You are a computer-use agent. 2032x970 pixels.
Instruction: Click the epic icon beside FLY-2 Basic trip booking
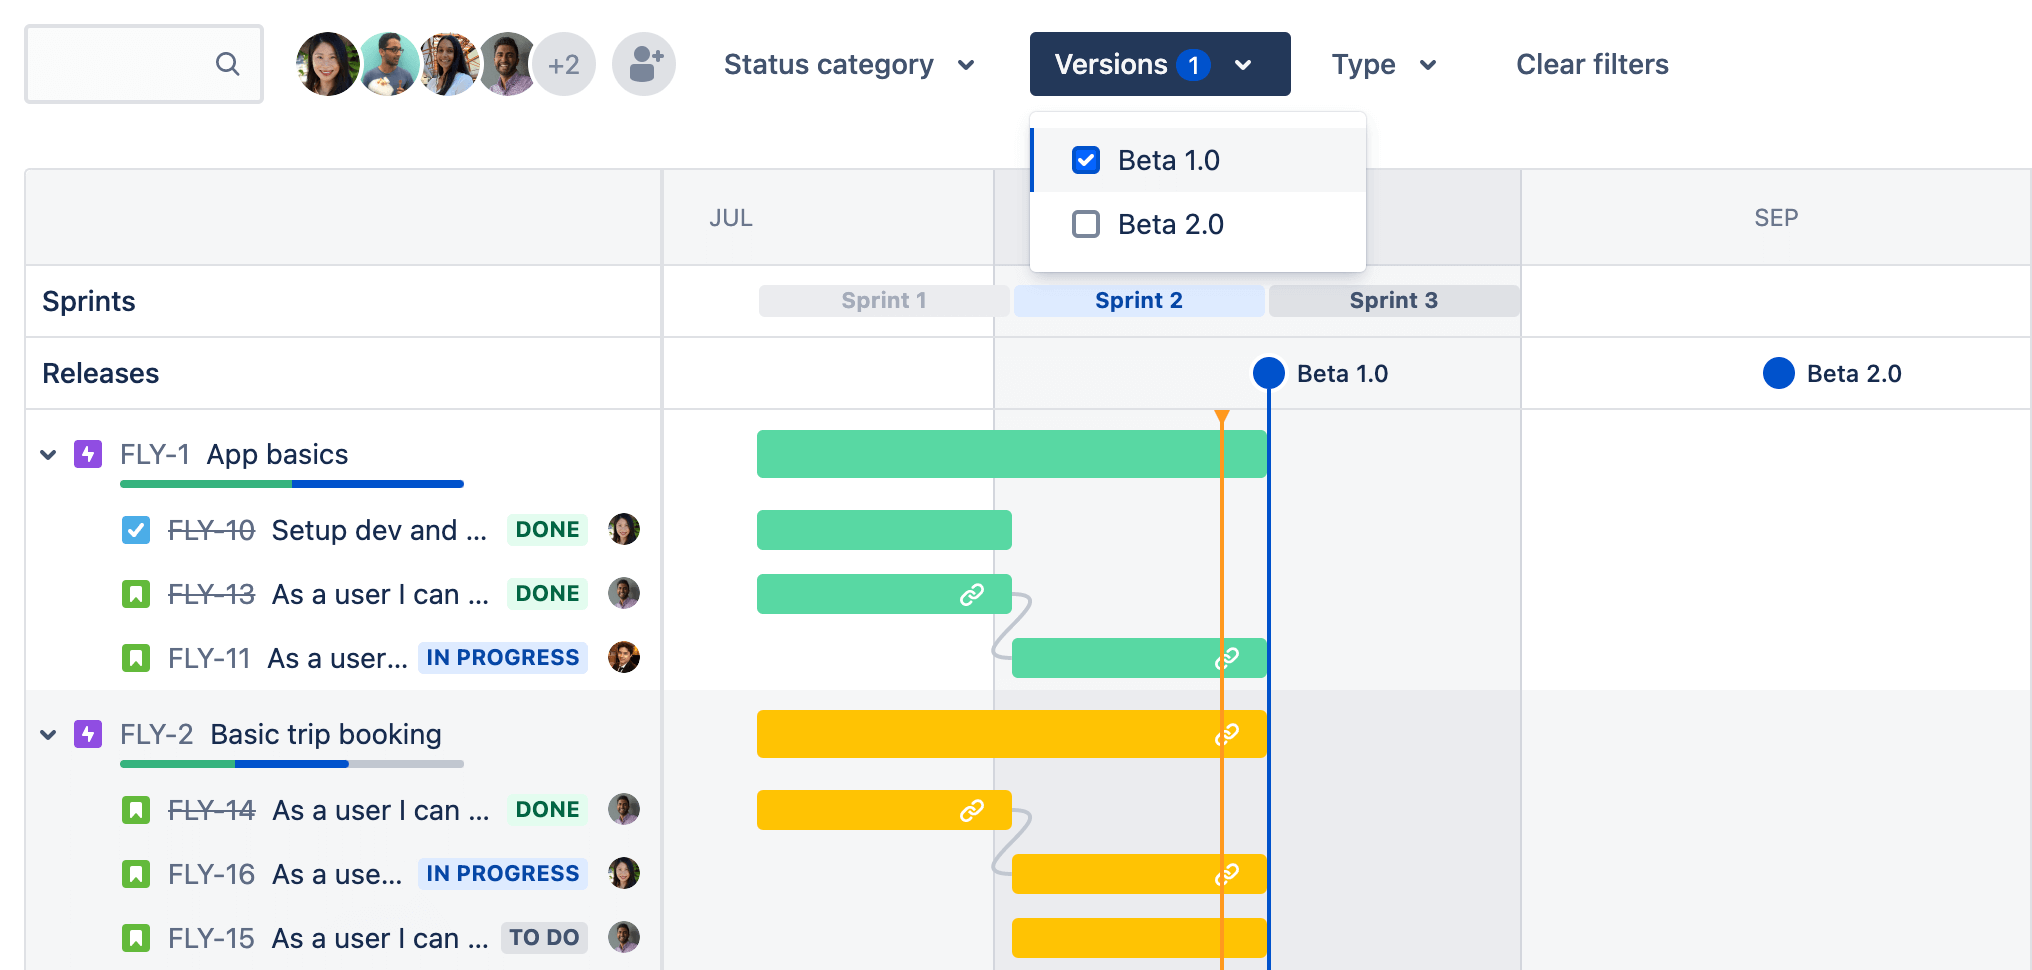pyautogui.click(x=88, y=734)
